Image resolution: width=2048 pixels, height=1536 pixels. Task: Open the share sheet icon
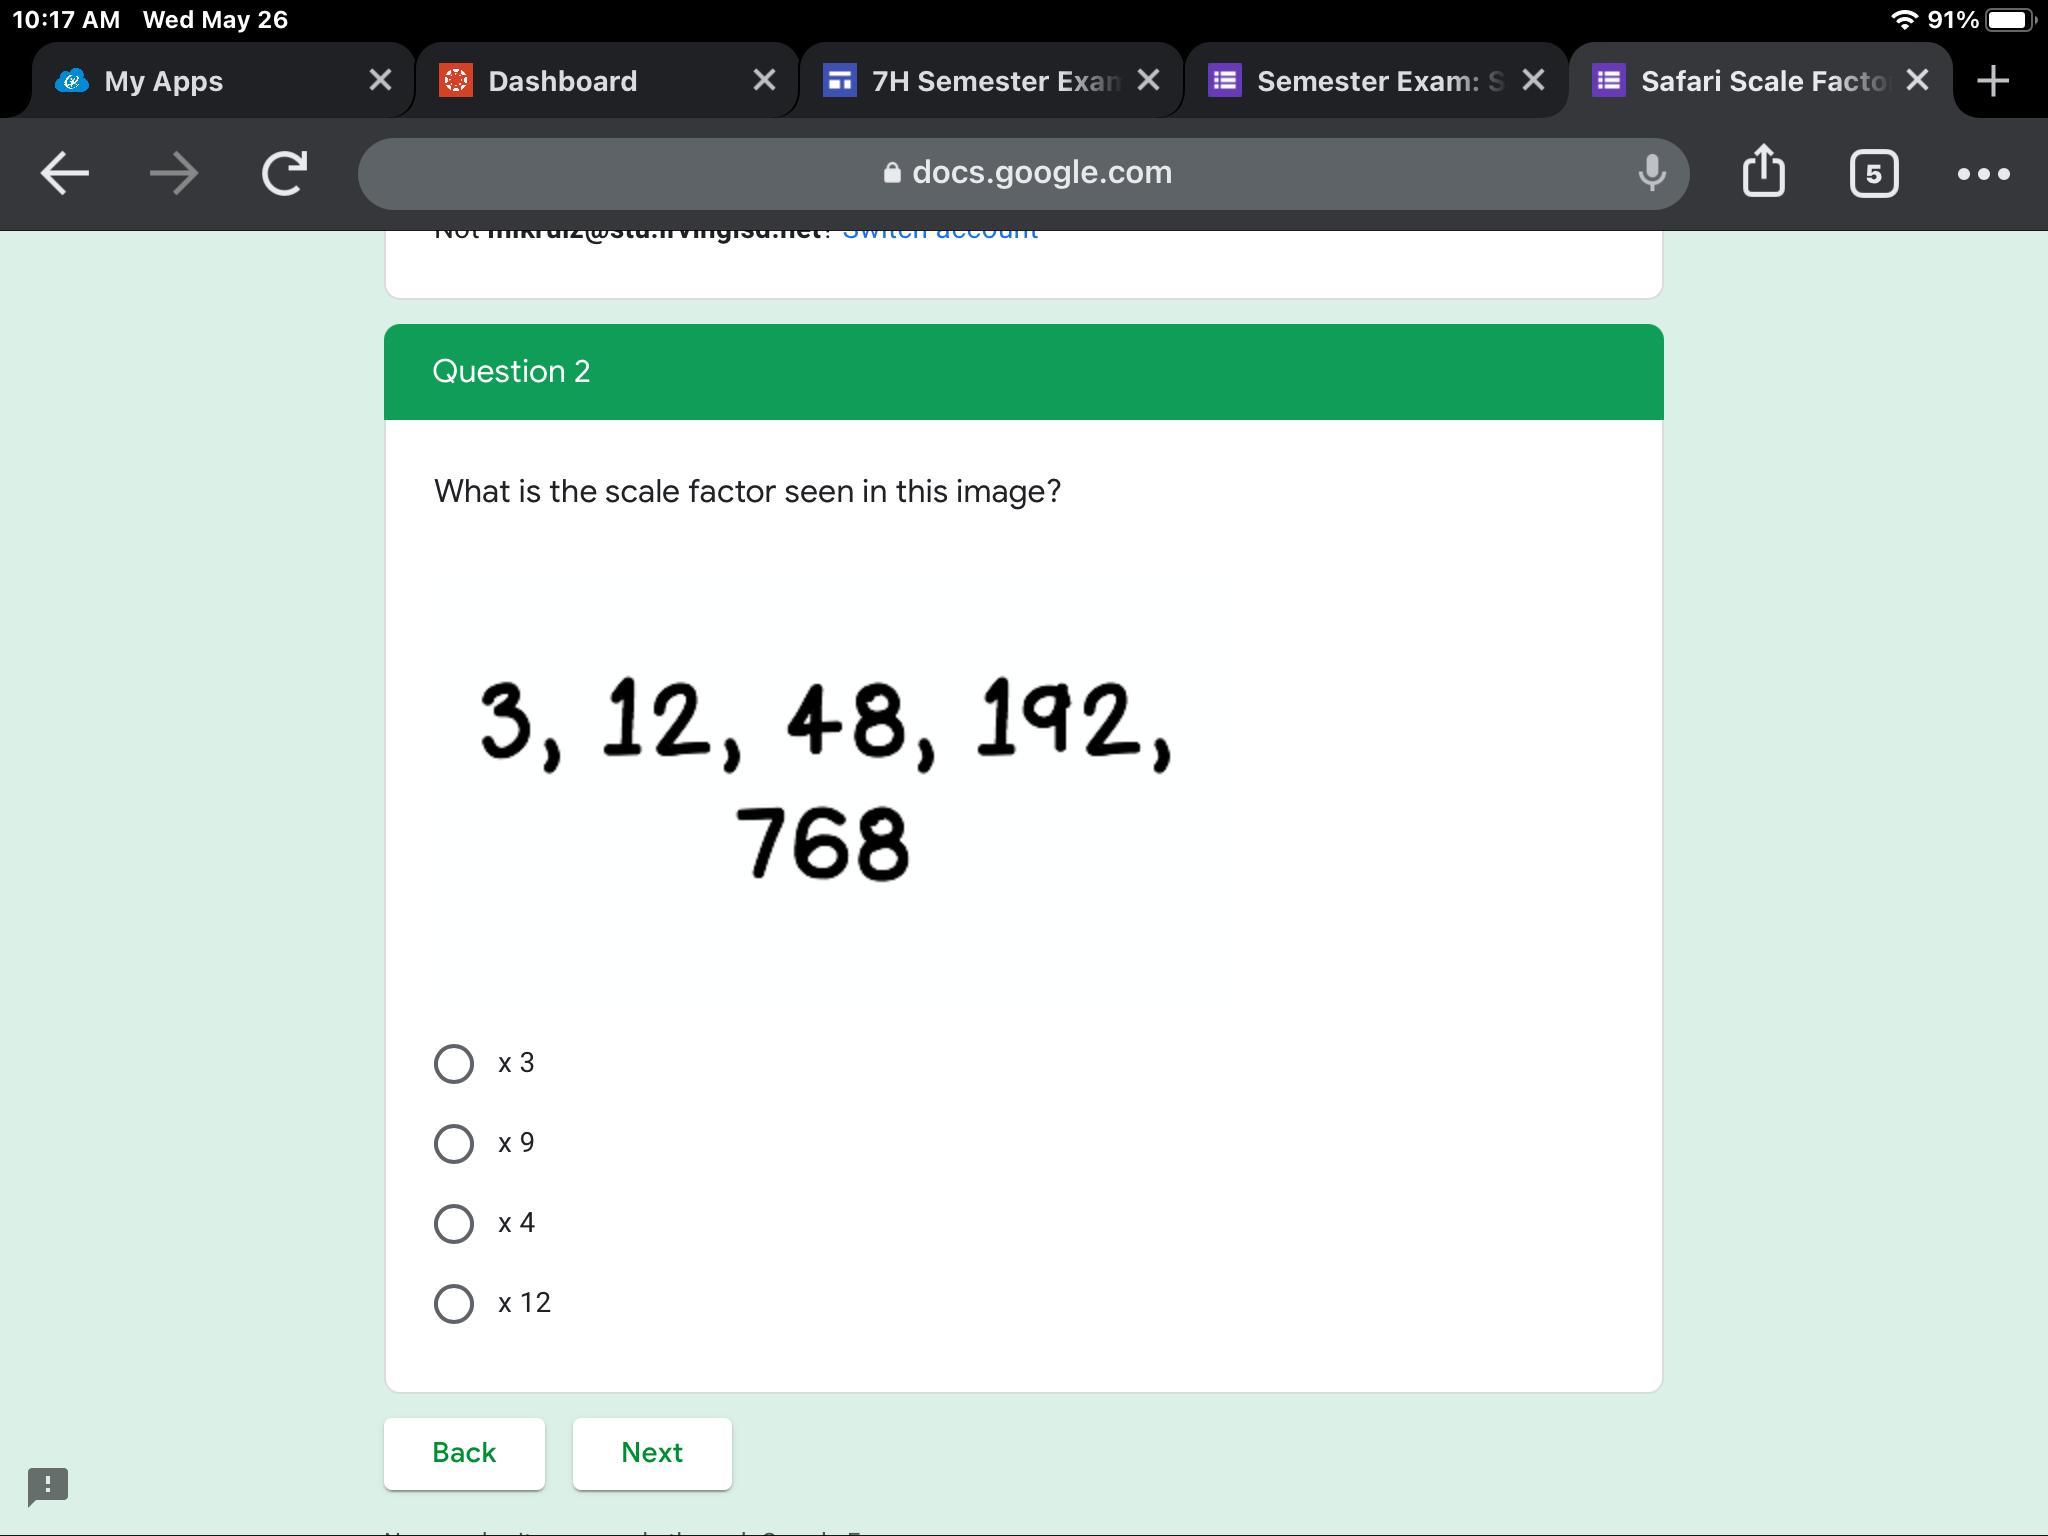(x=1763, y=172)
